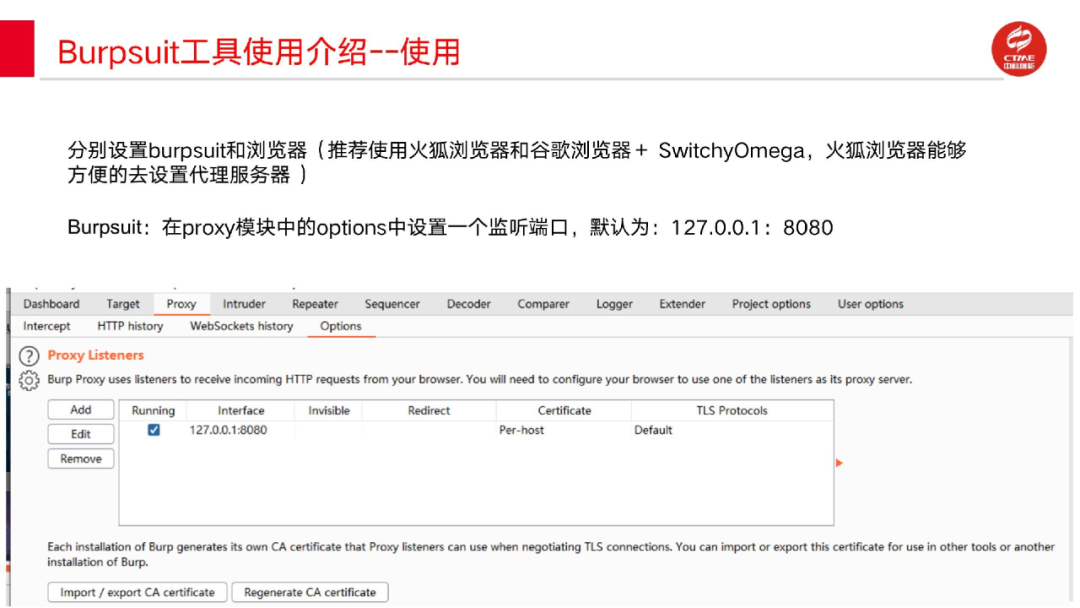Select the Options sub-tab
1080x608 pixels.
[340, 326]
